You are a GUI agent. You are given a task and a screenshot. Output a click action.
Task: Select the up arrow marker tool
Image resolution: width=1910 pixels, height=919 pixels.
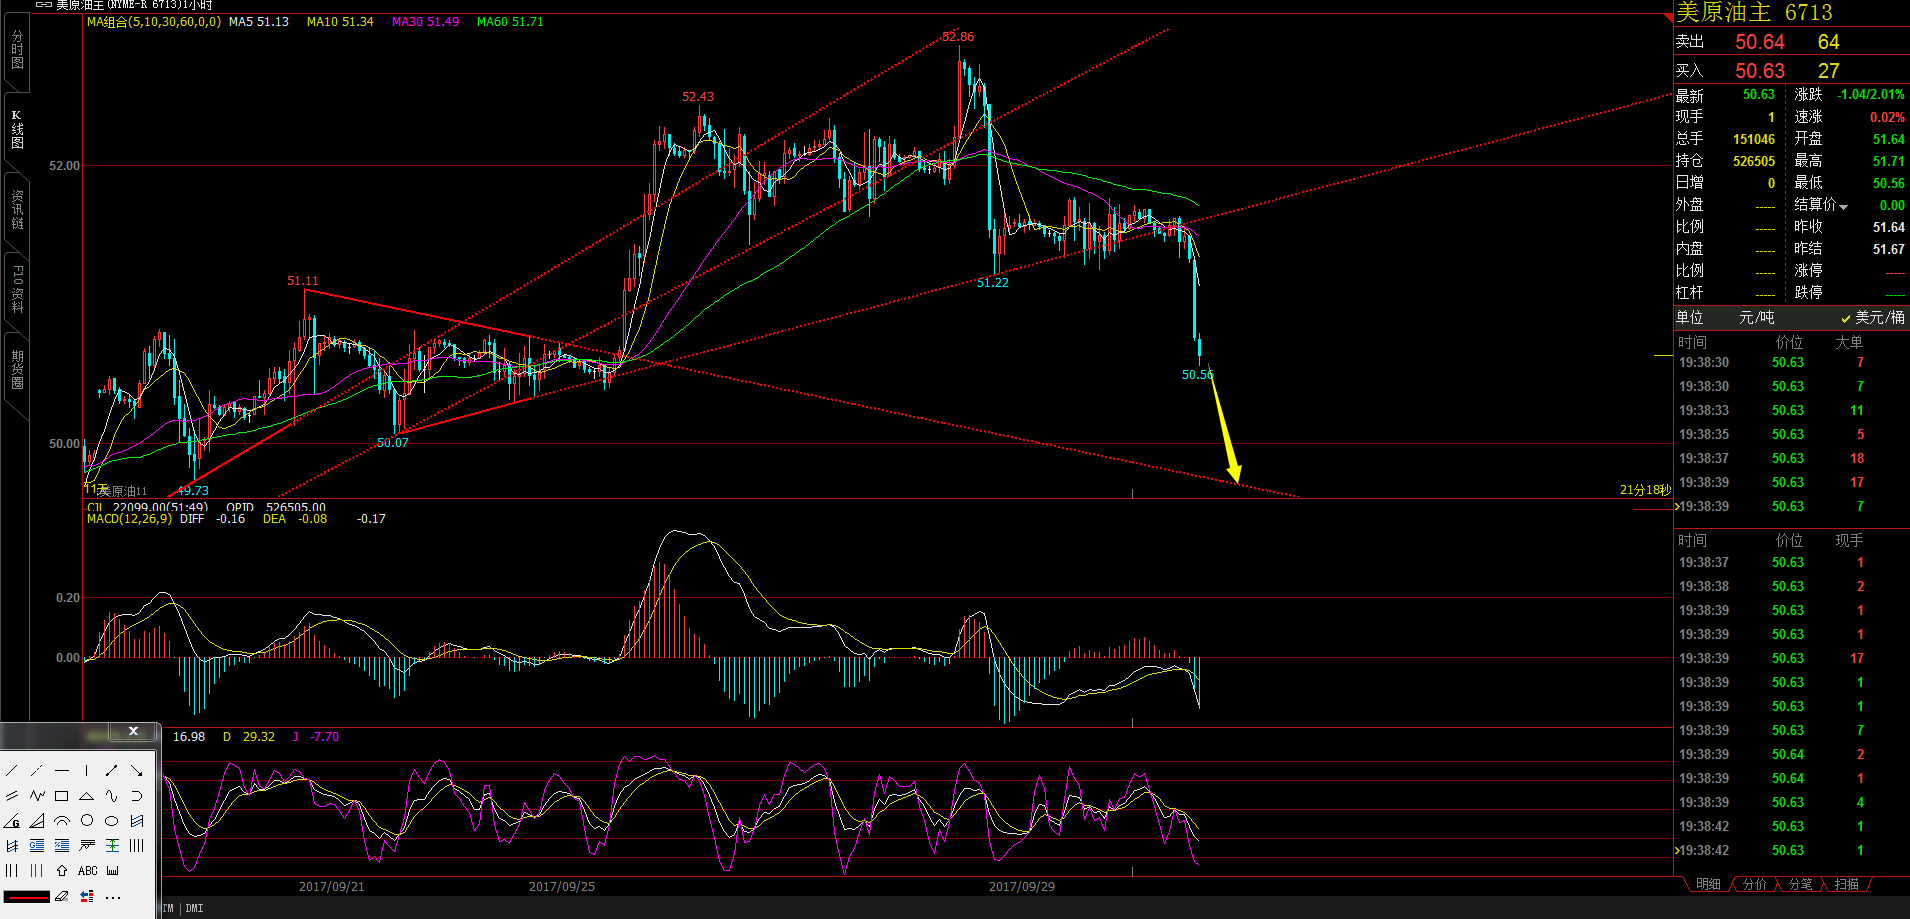(x=62, y=871)
